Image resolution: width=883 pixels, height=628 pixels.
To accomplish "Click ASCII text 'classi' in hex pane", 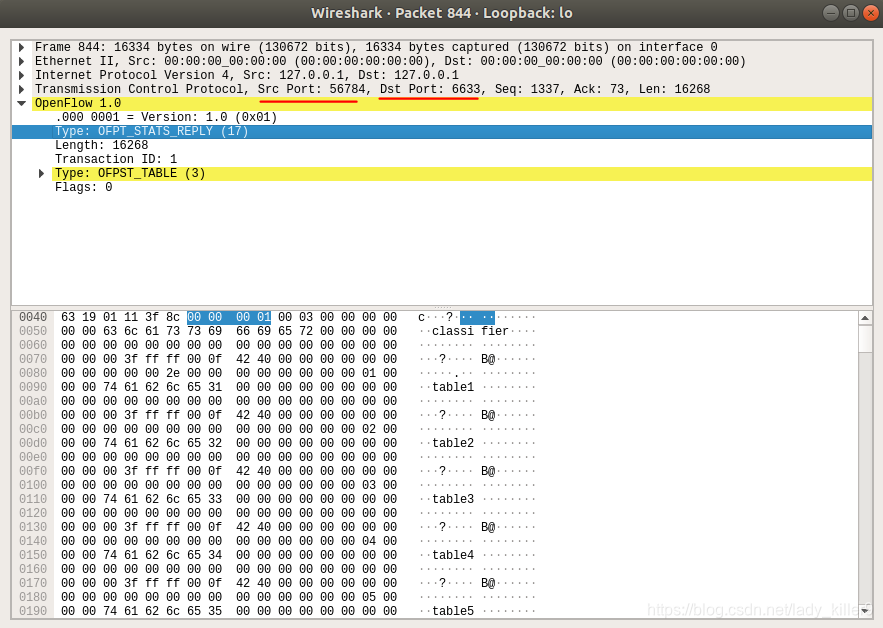I will [453, 331].
